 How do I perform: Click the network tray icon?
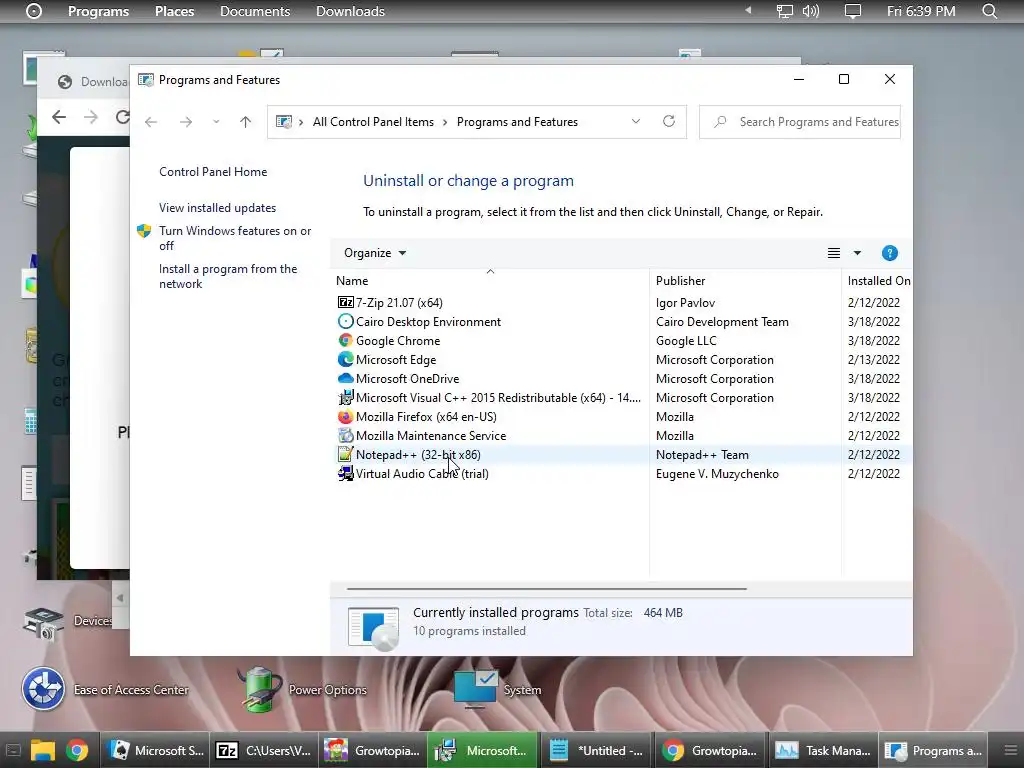784,11
